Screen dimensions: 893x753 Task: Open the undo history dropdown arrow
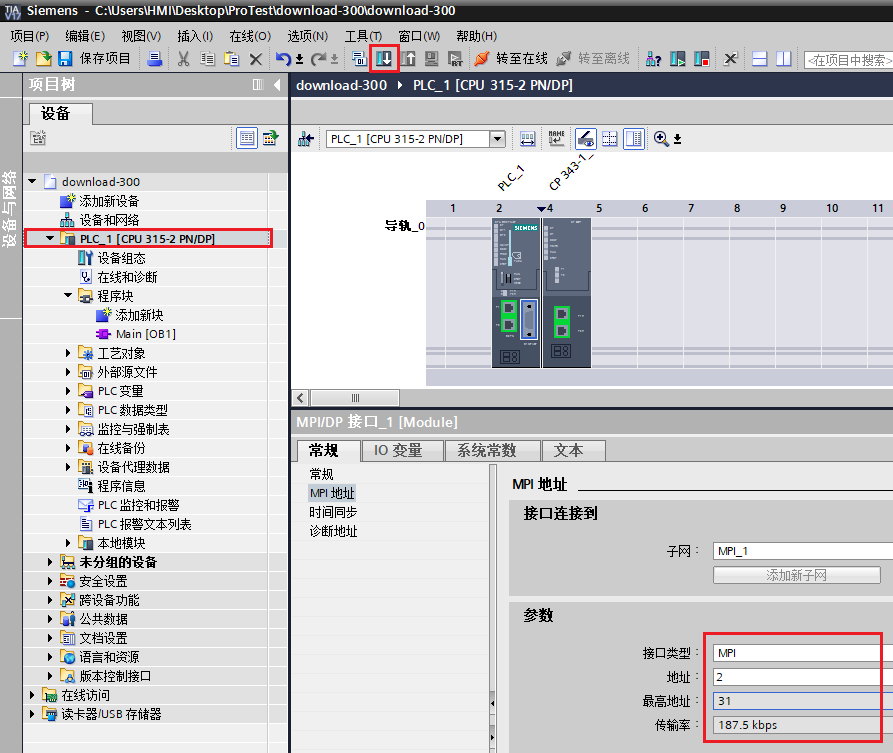point(299,59)
